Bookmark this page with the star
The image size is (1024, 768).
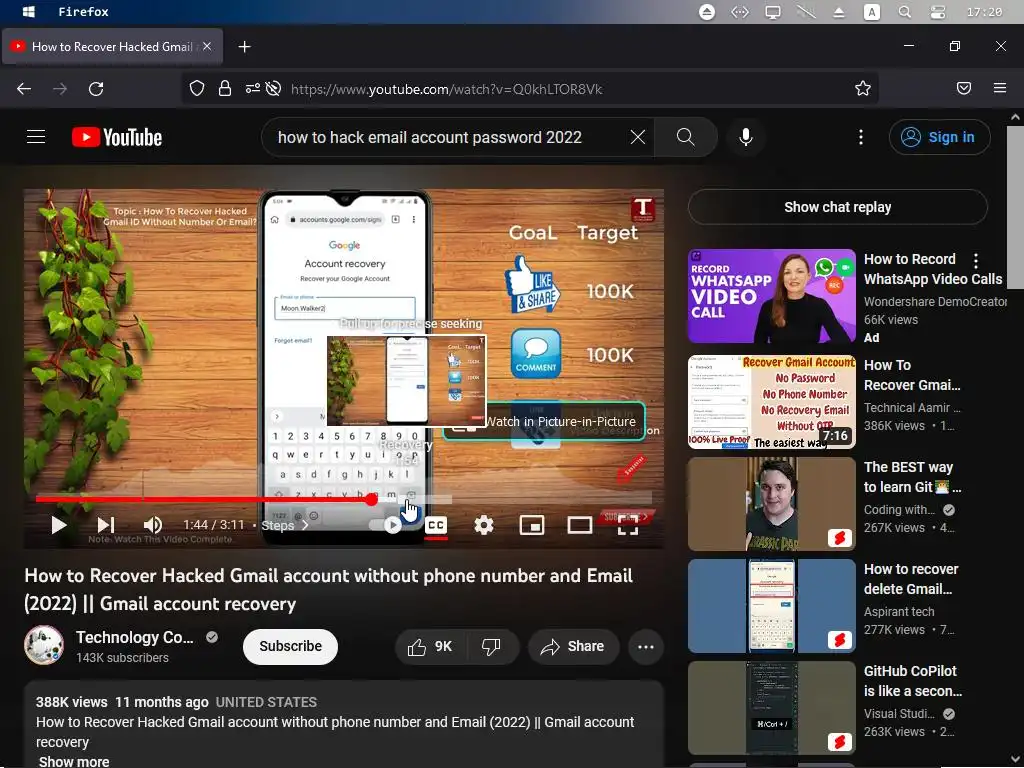point(863,88)
